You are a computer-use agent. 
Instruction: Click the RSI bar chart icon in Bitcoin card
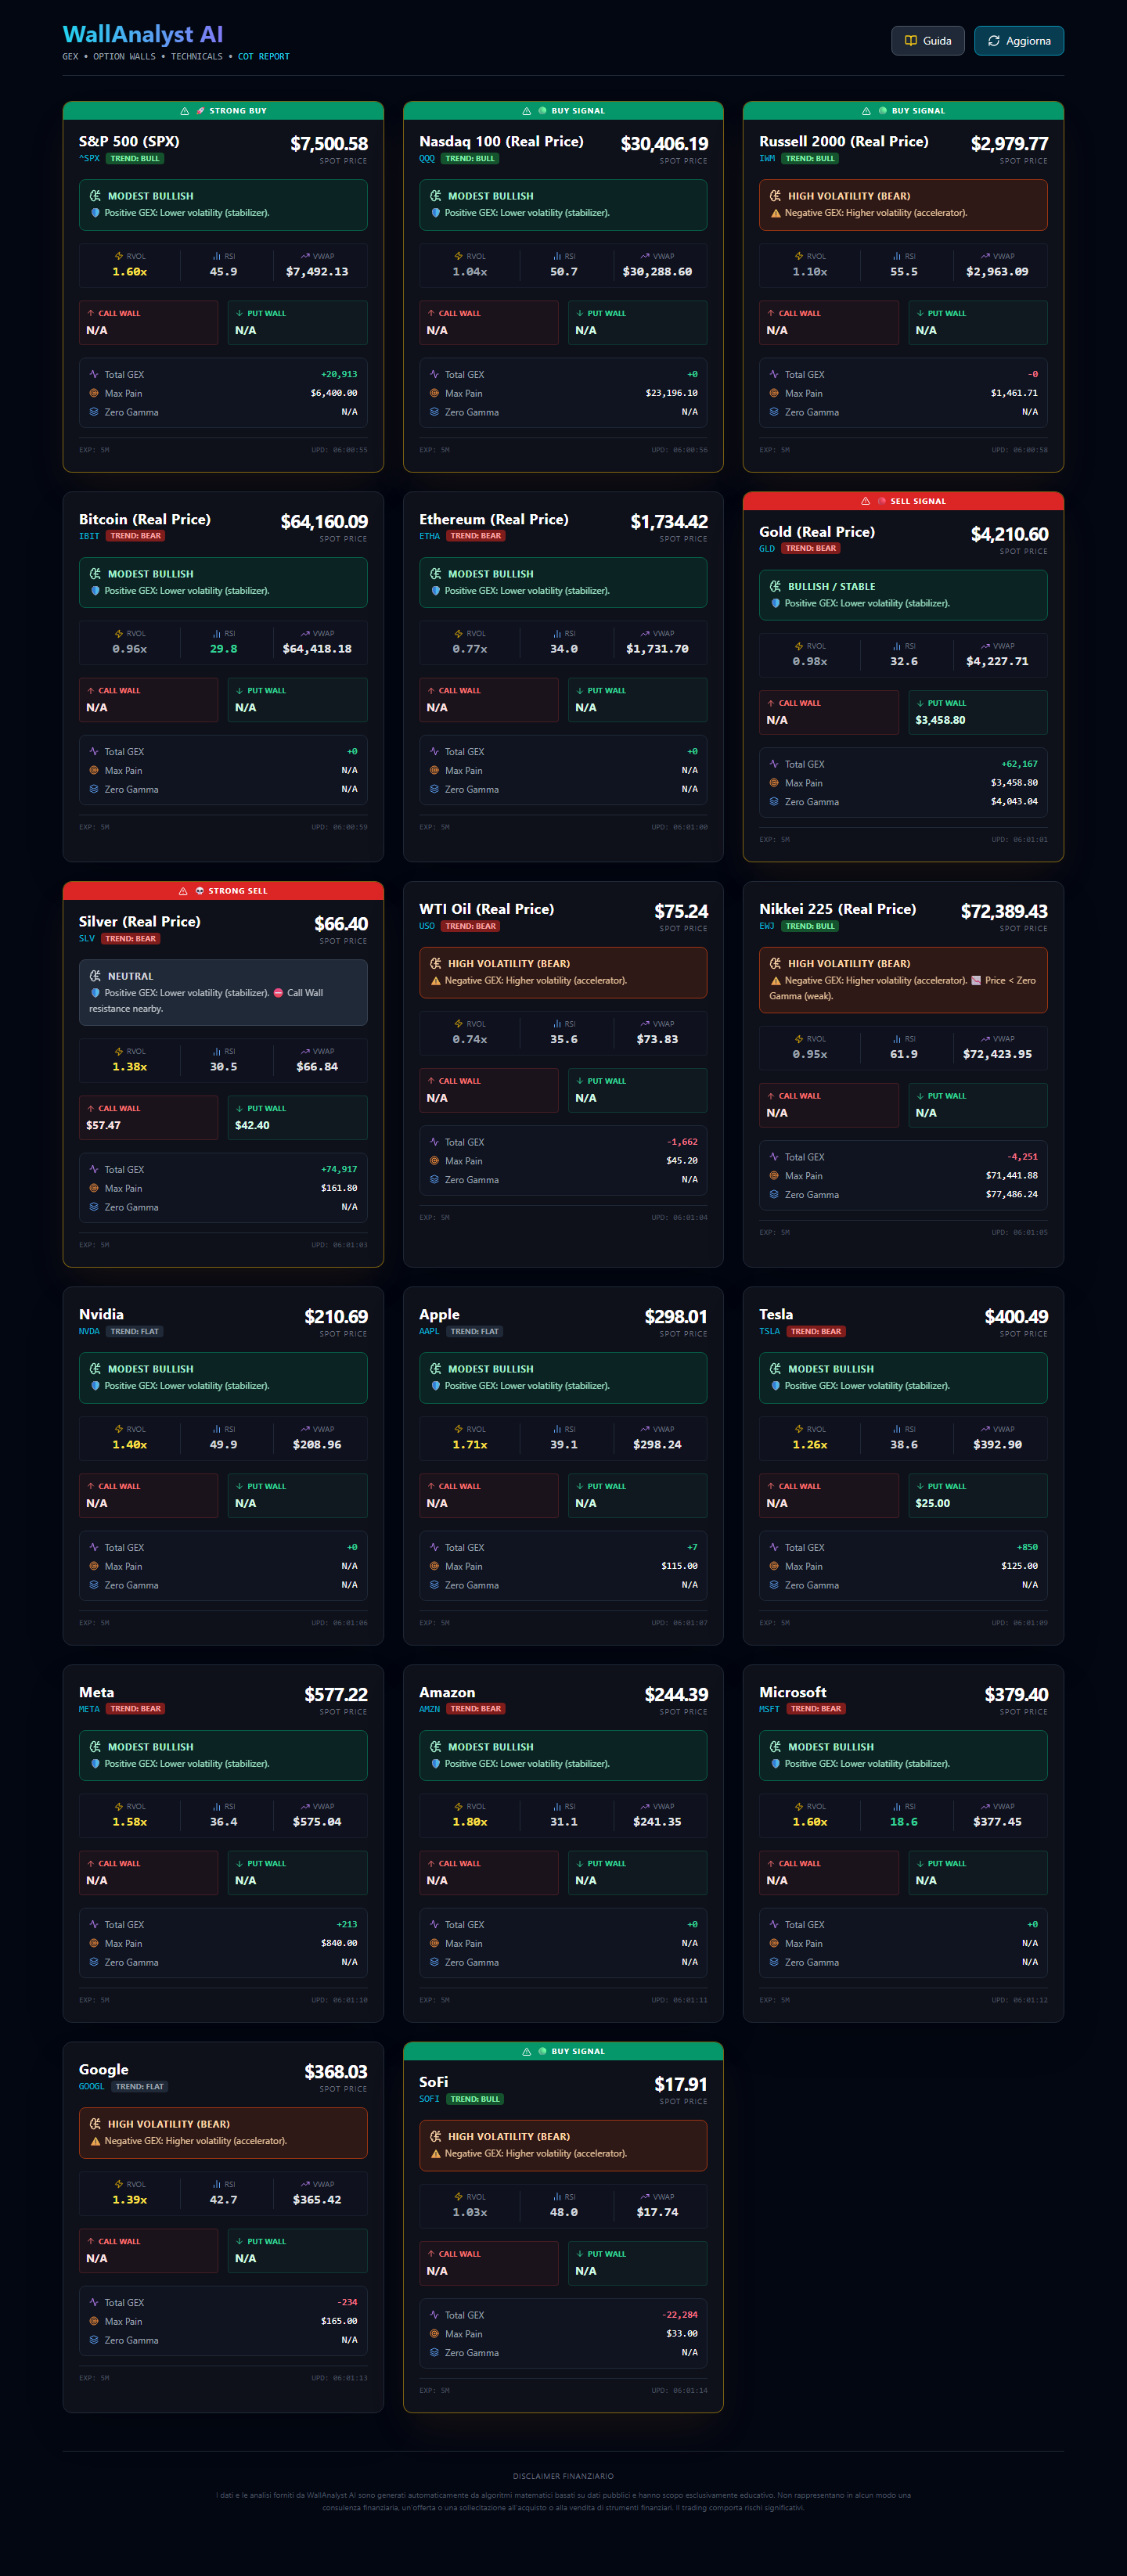(217, 633)
